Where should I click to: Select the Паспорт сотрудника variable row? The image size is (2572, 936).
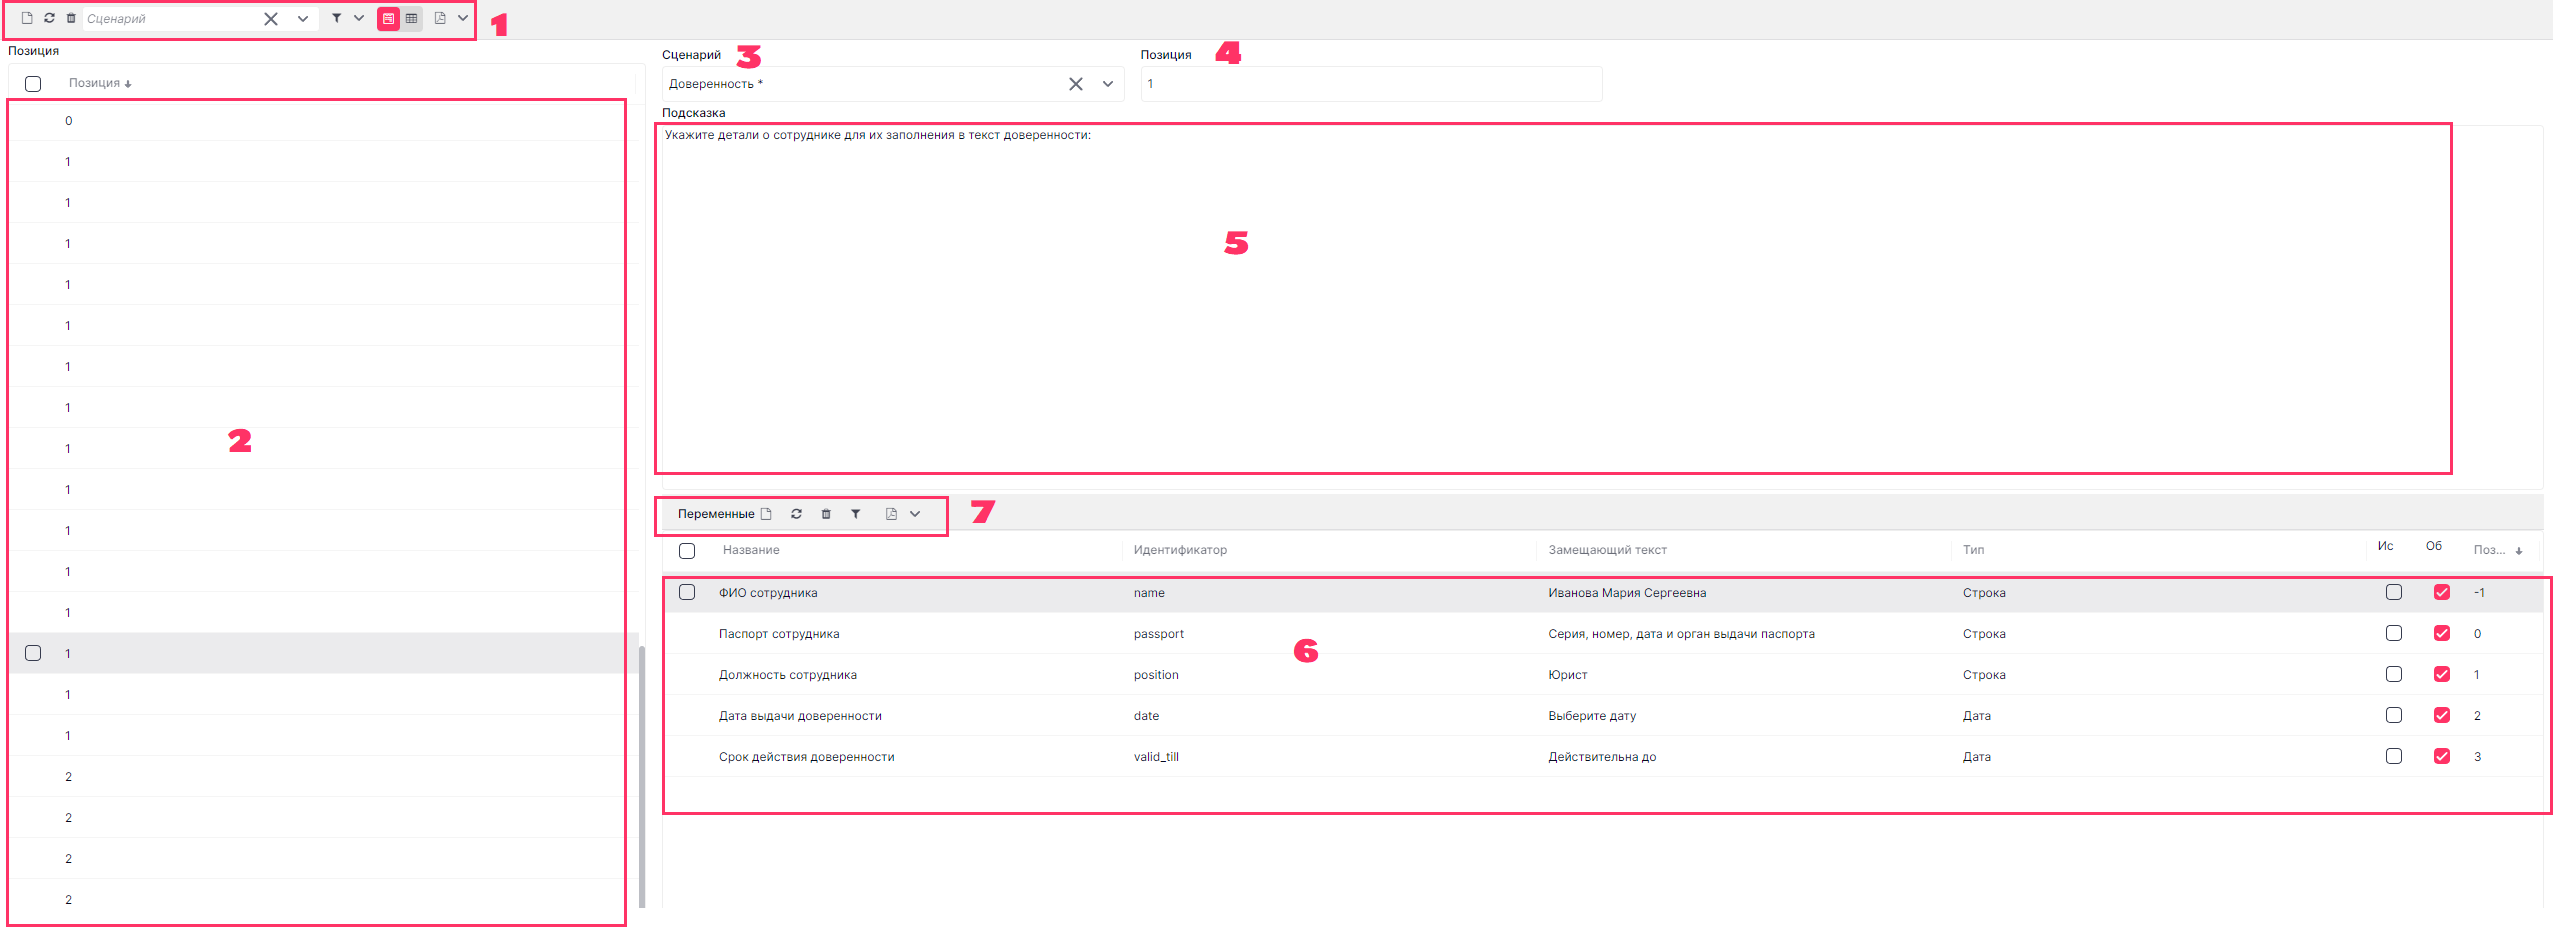click(1602, 634)
